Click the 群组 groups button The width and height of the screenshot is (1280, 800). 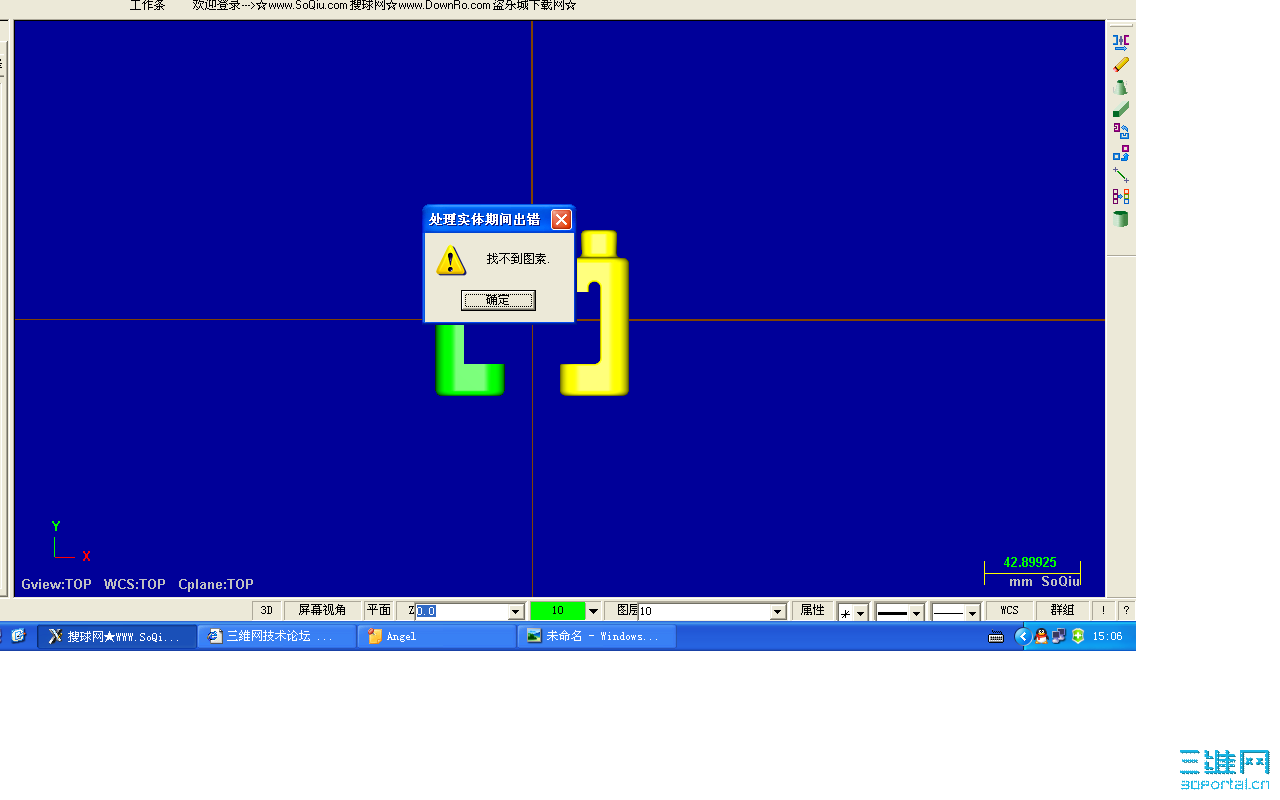(1062, 610)
